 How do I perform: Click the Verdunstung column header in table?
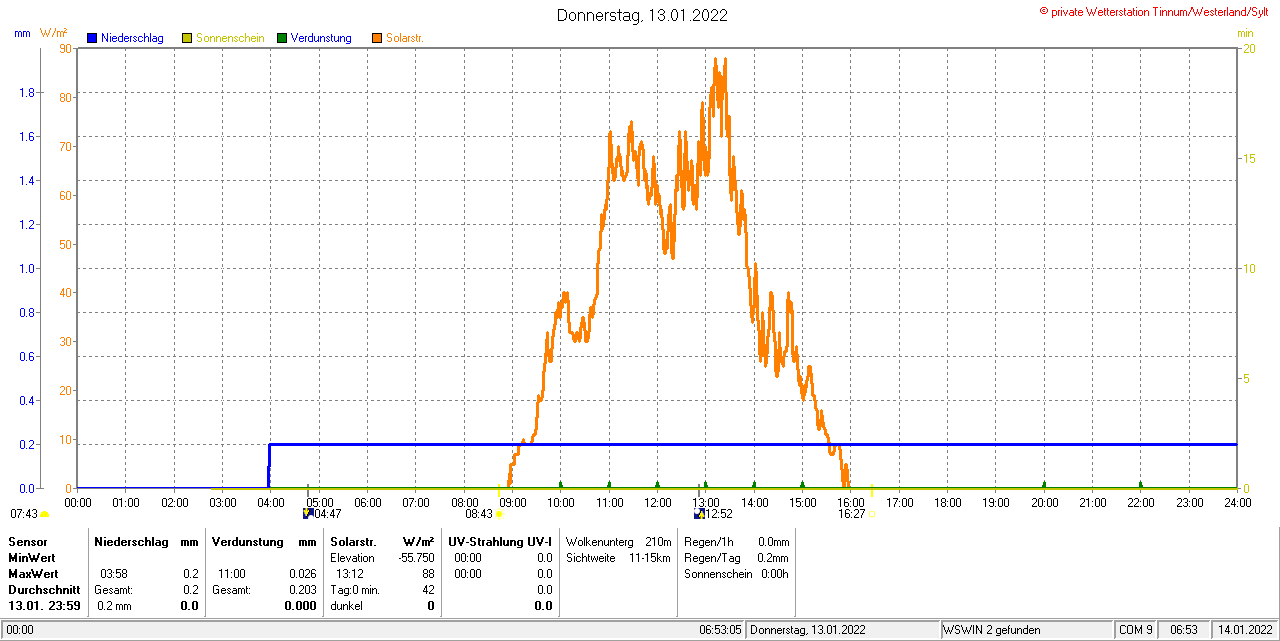pyautogui.click(x=246, y=541)
